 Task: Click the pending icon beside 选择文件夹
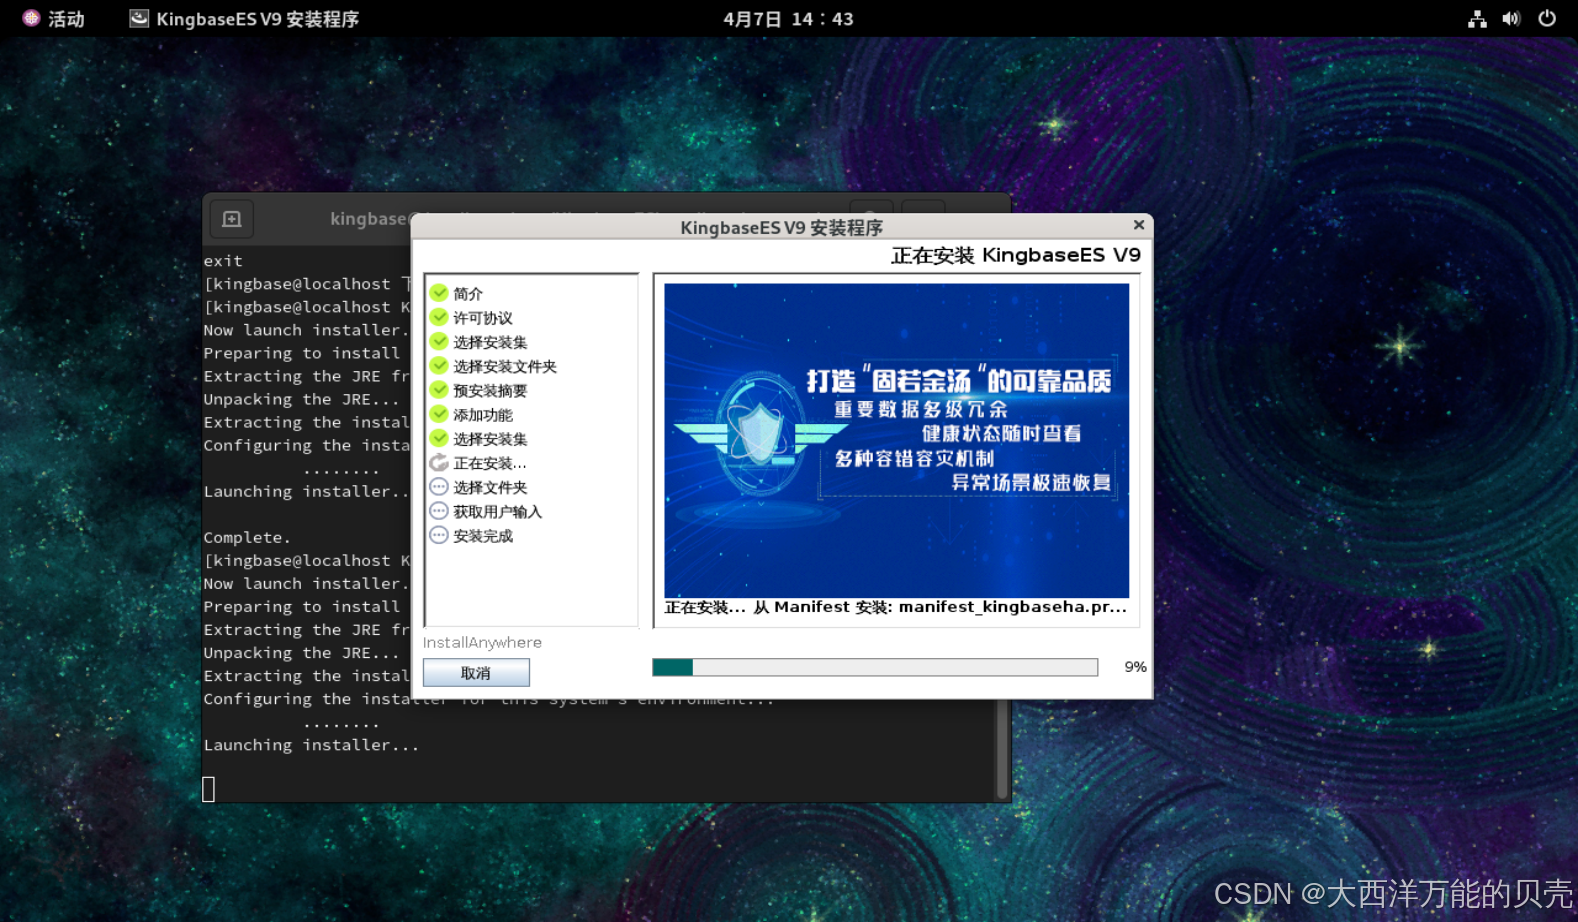point(439,487)
